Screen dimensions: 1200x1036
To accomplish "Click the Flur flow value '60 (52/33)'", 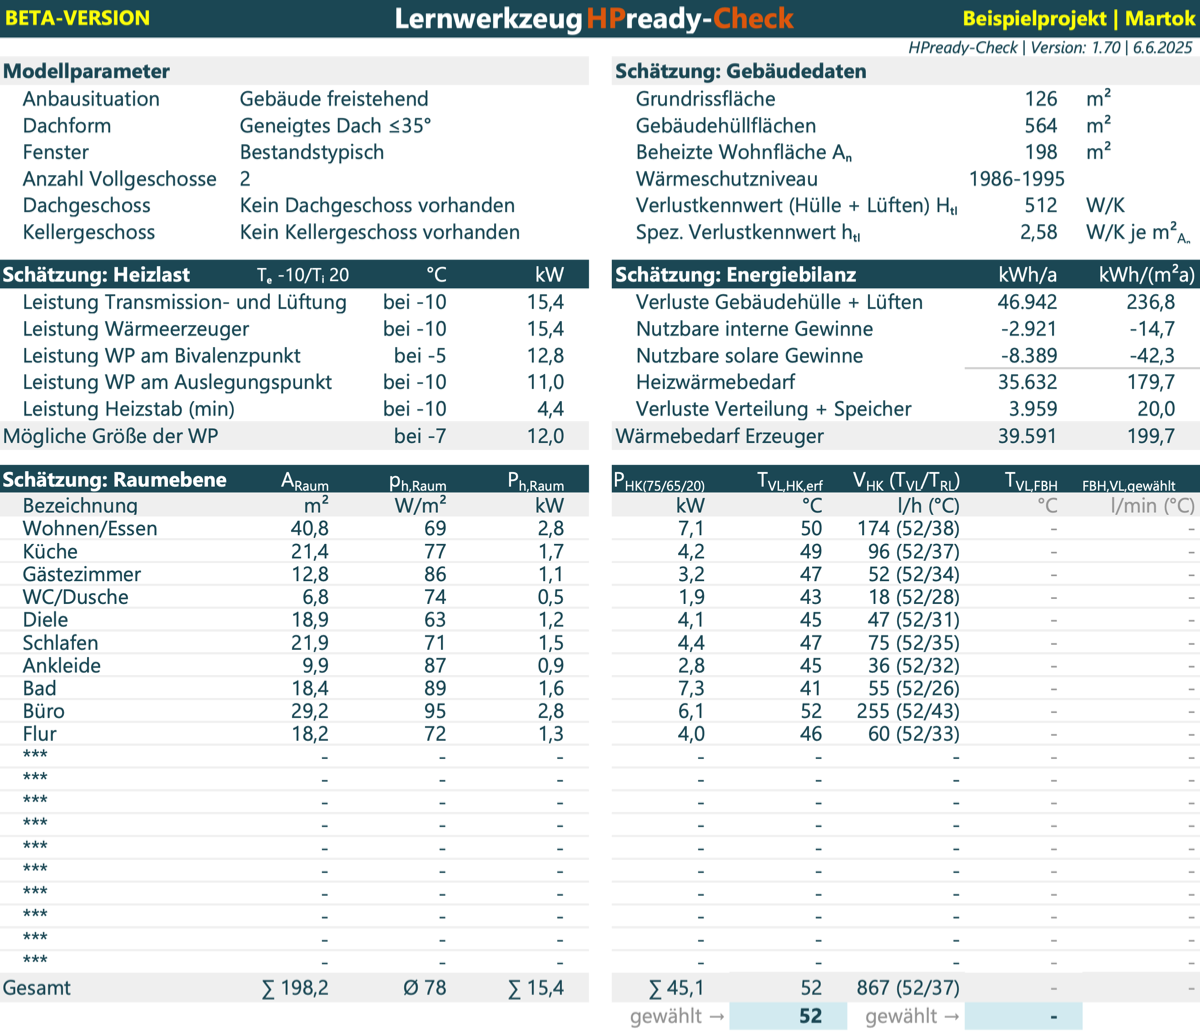I will tap(913, 734).
